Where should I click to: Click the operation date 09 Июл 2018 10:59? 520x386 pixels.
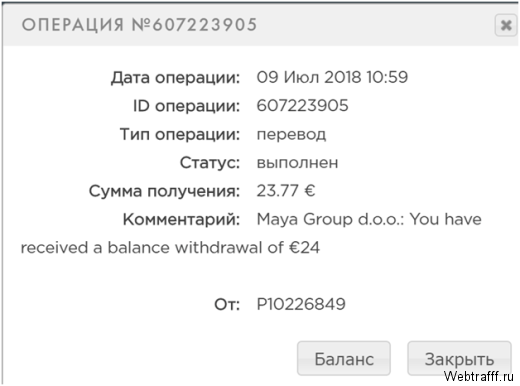332,77
